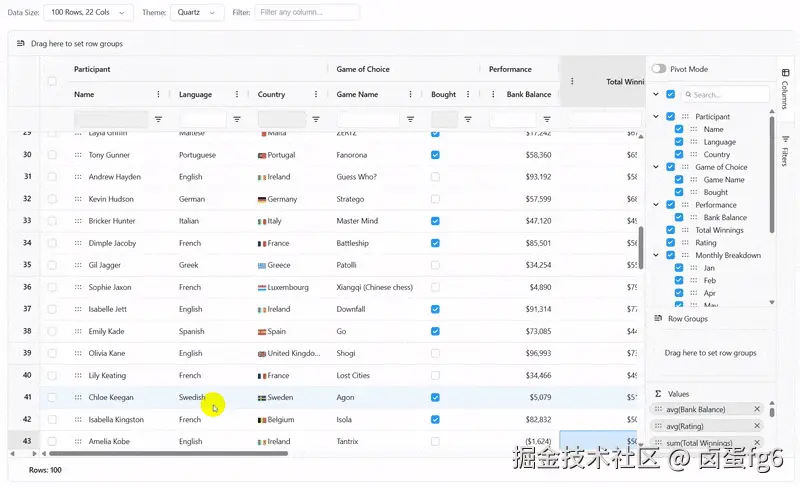Select the Dimple Jacoby name cell
This screenshot has height=489, width=800.
[112, 243]
